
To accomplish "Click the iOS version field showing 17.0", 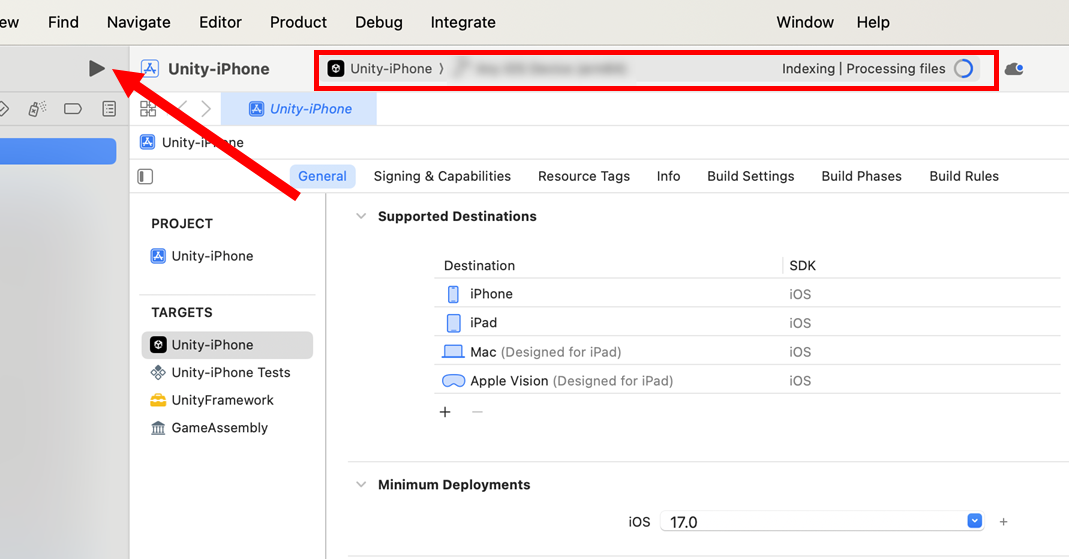I will (x=822, y=522).
